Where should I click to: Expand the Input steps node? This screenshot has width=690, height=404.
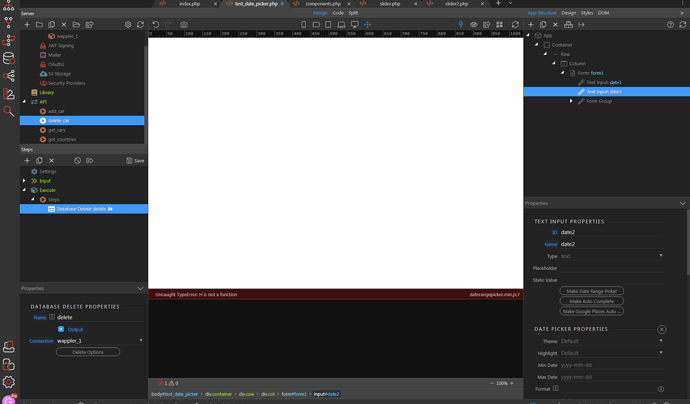(x=24, y=181)
